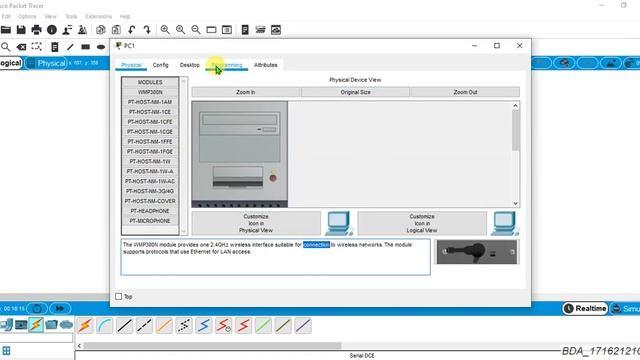The width and height of the screenshot is (640, 360).
Task: Click the power cycle devices round button
Action: (x=37, y=309)
